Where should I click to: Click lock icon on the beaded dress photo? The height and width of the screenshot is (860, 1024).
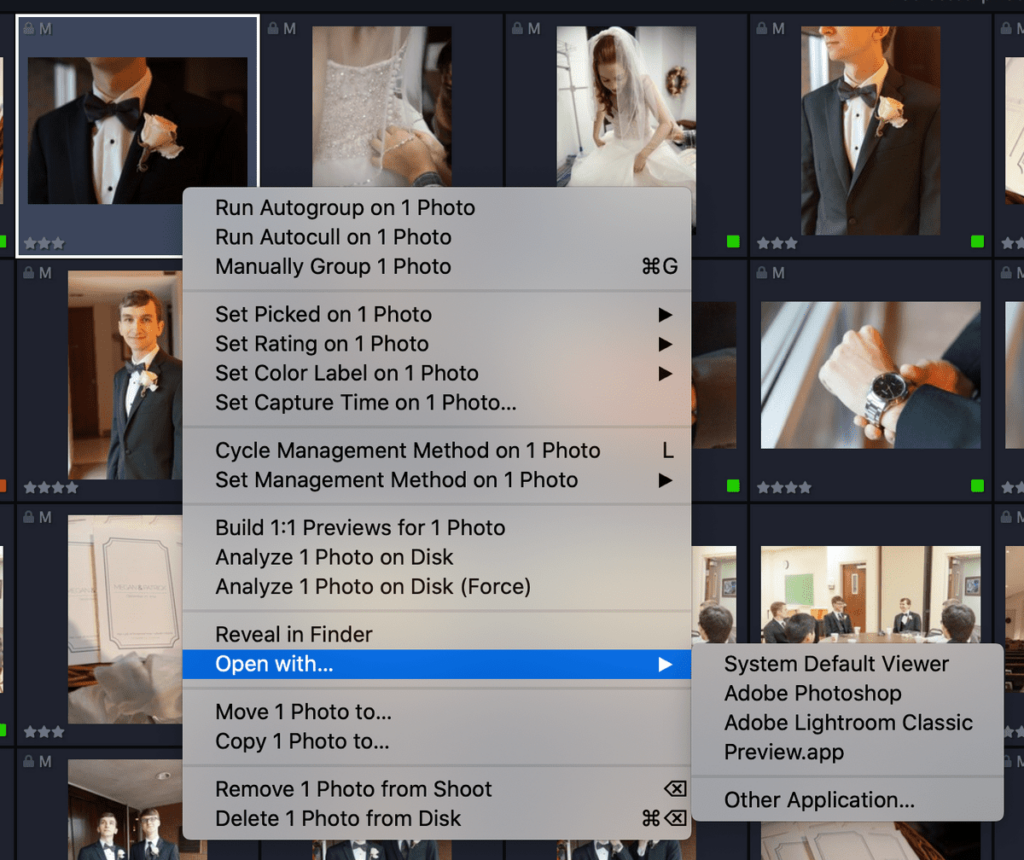pos(273,29)
